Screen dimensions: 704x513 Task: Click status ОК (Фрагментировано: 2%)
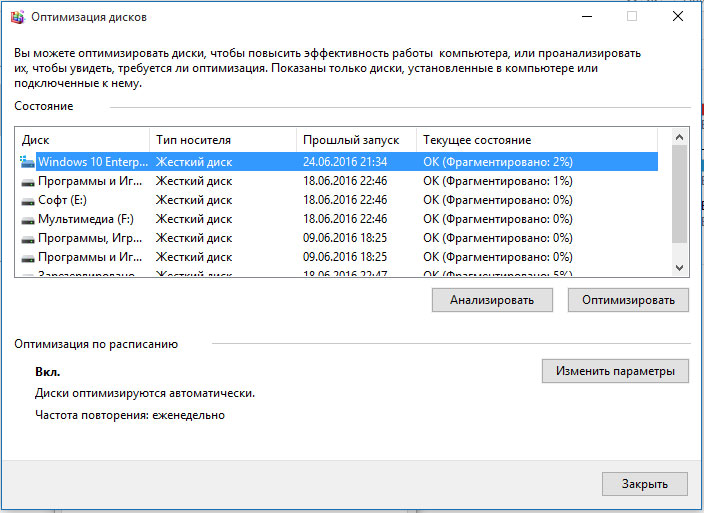pyautogui.click(x=498, y=162)
